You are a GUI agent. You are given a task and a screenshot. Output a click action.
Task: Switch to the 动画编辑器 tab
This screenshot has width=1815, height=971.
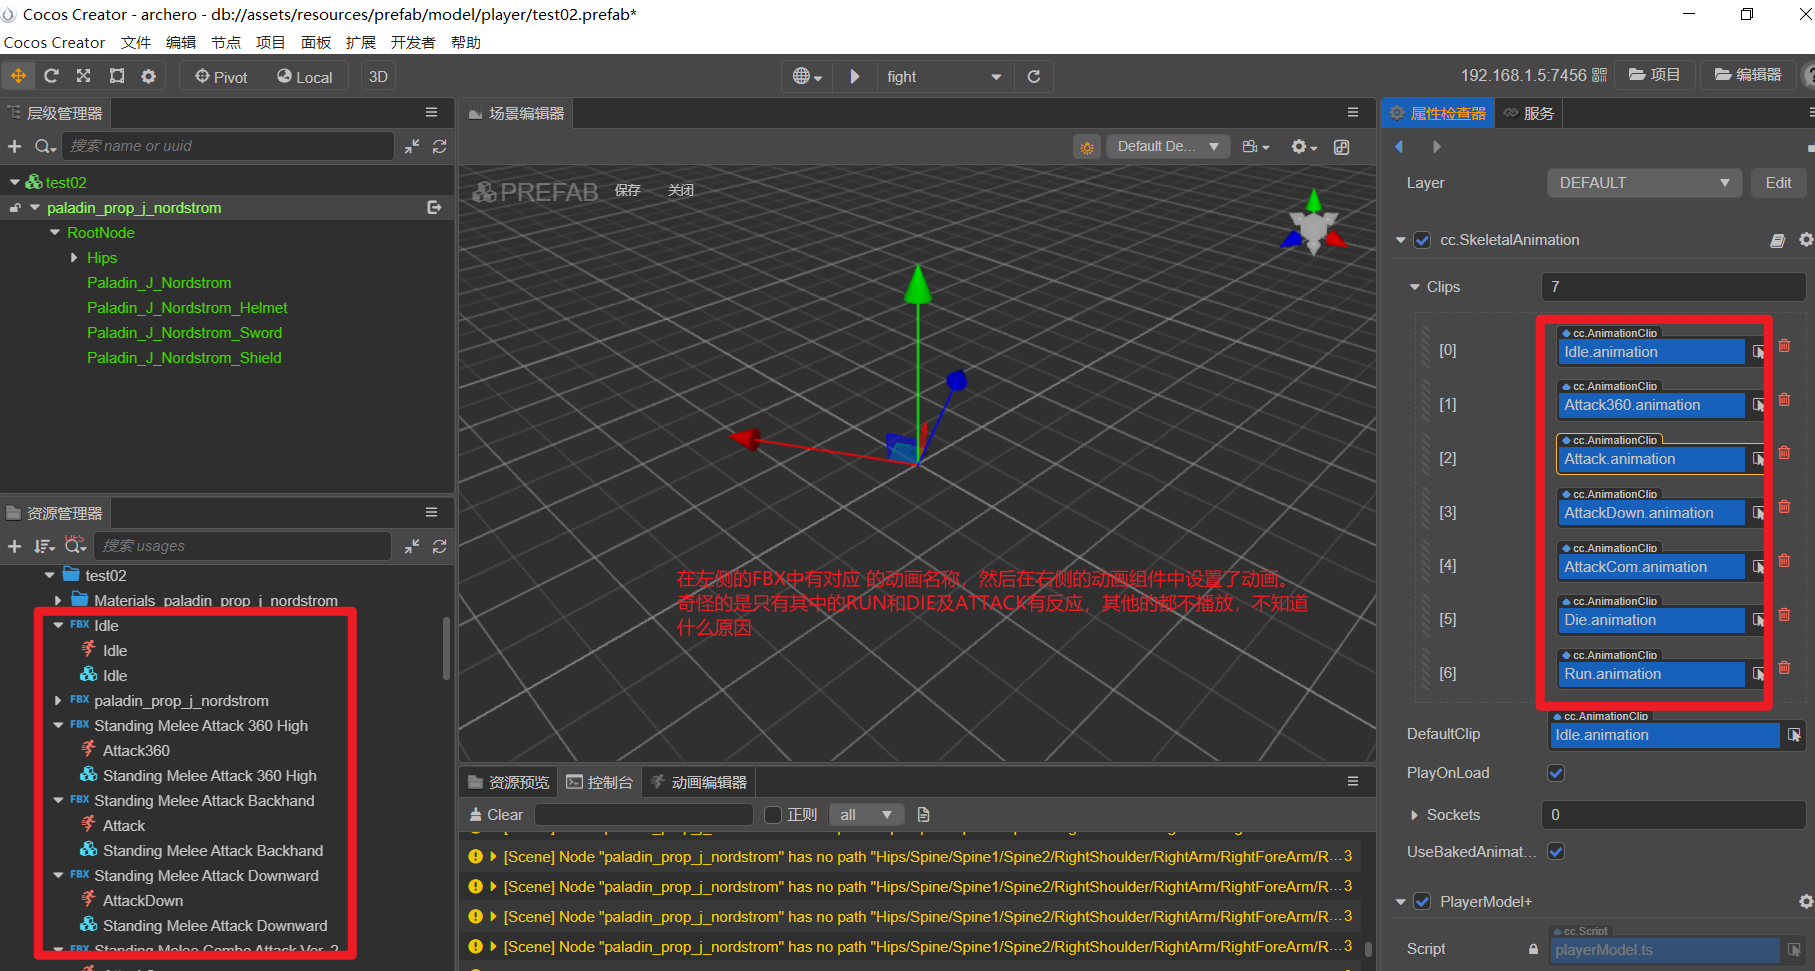click(x=699, y=782)
